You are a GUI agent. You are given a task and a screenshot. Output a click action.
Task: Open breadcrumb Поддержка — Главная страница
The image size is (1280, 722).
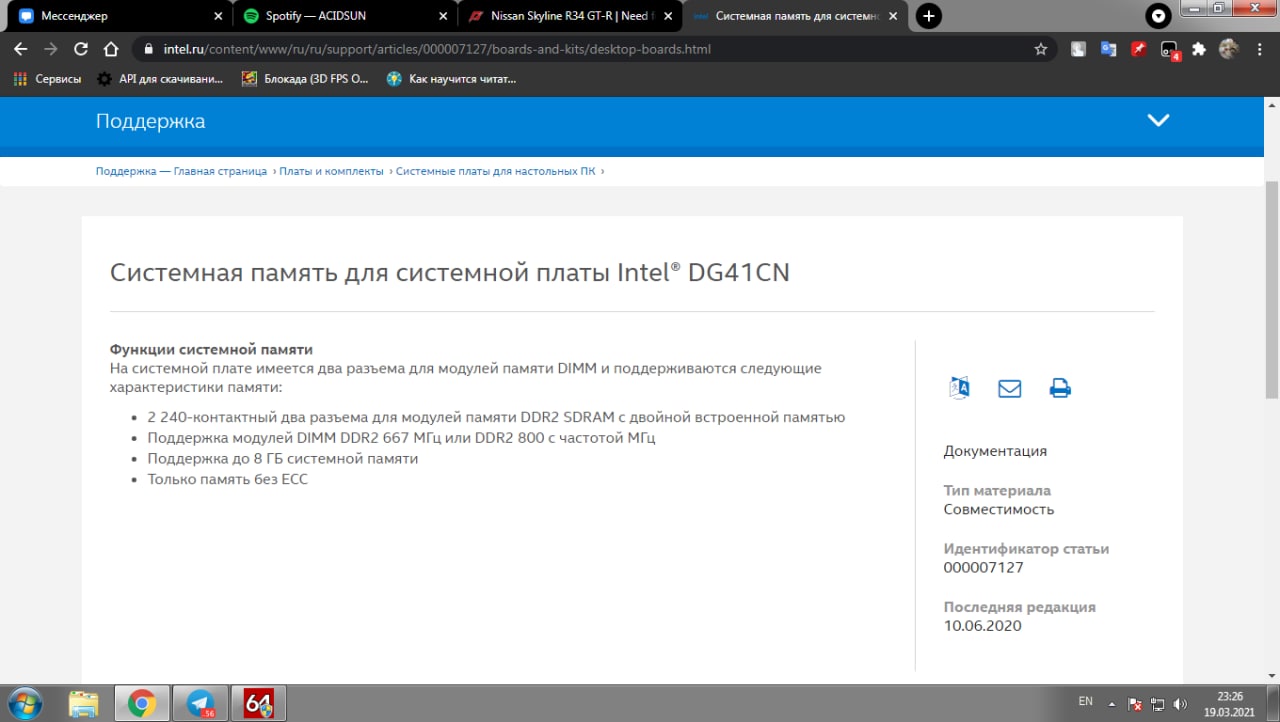(x=181, y=171)
